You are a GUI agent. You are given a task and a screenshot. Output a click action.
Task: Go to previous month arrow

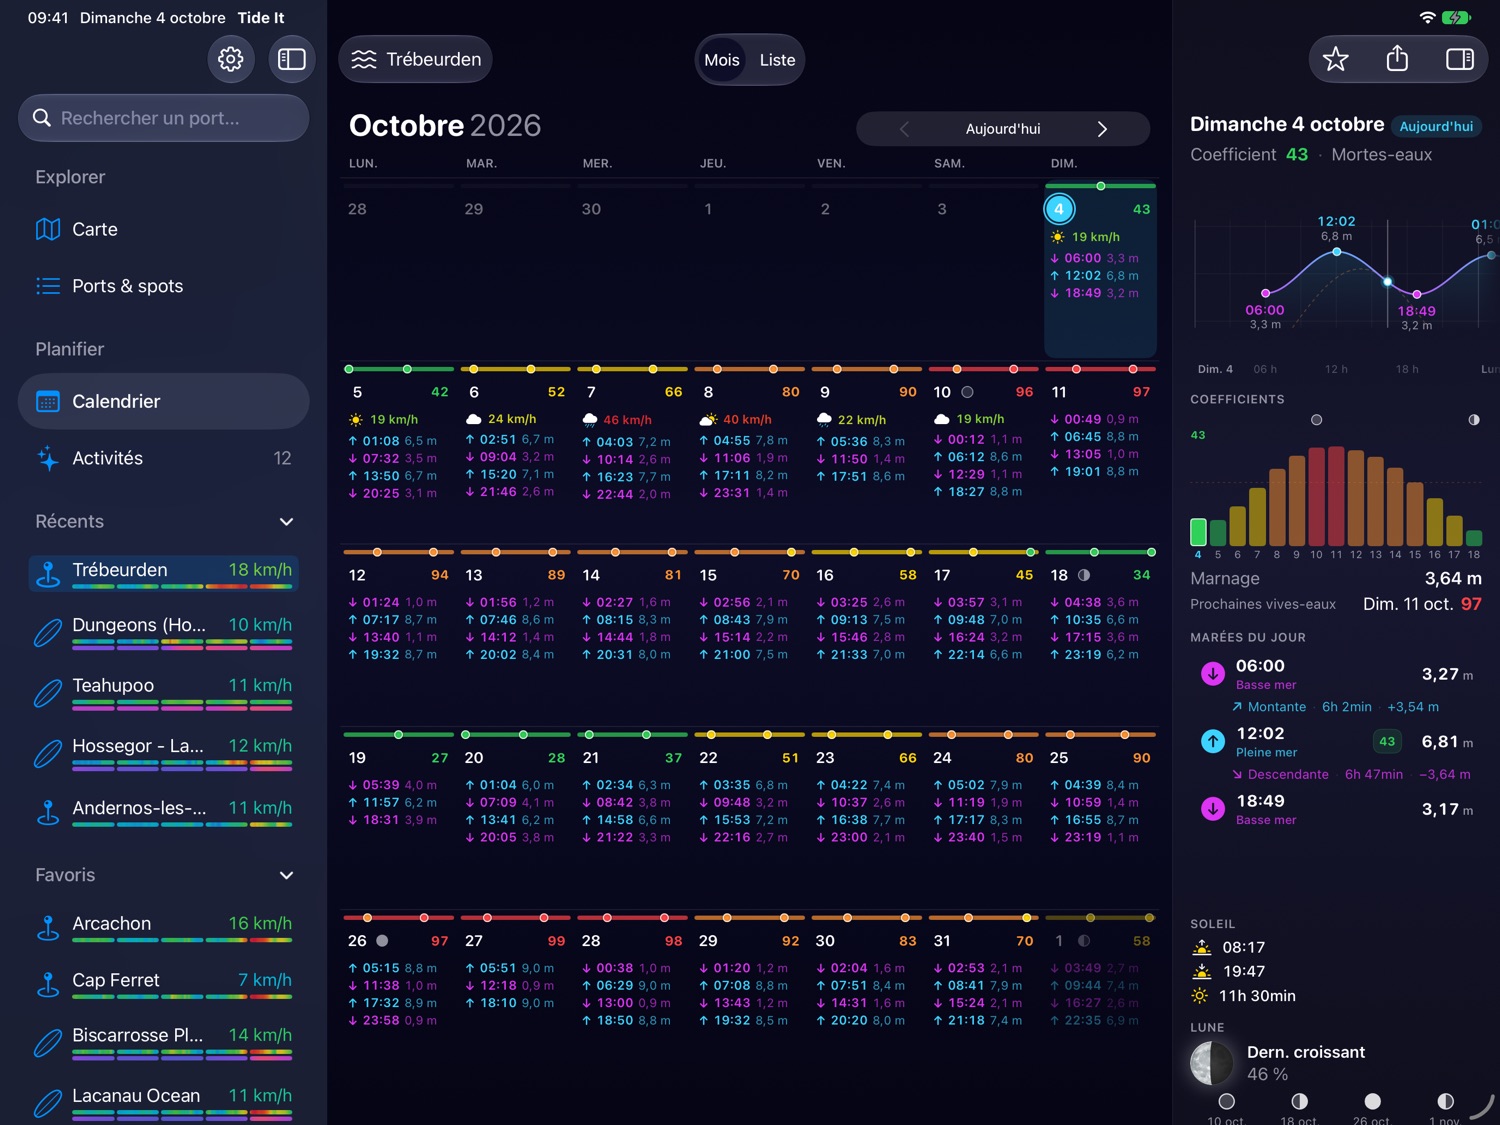904,129
